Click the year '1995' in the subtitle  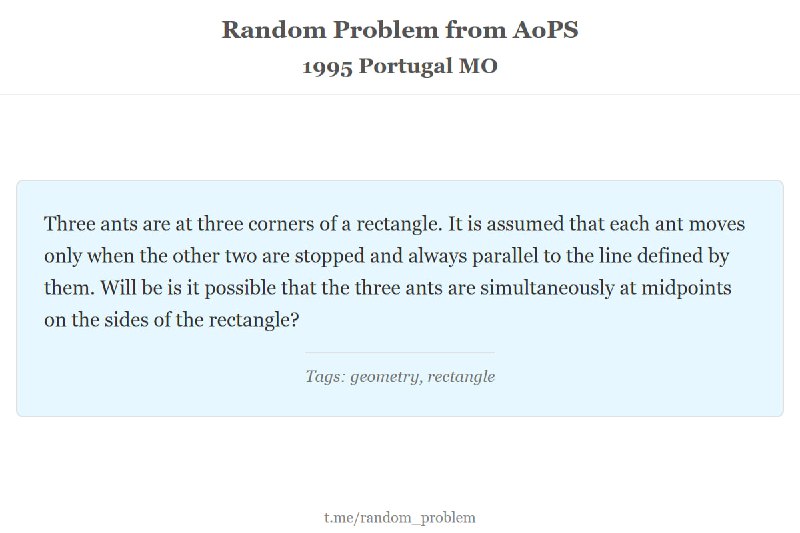coord(327,67)
